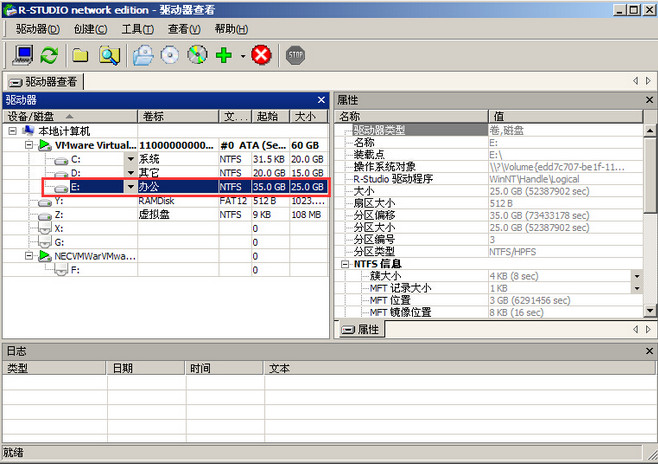Click the scan magnifier toolbar icon
The image size is (658, 465).
(x=110, y=55)
